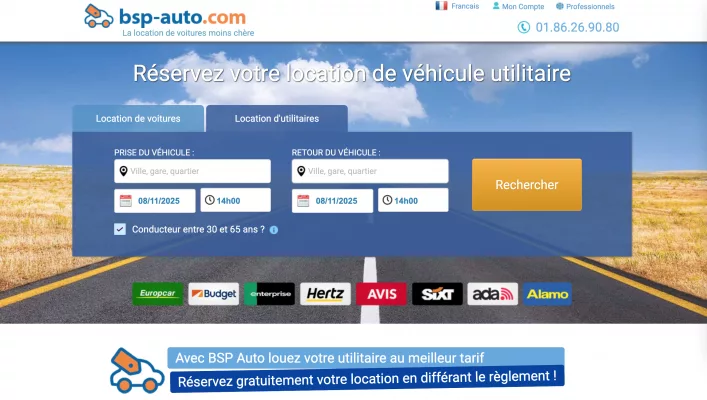Click the pickup time clock icon
The image size is (707, 400).
click(209, 200)
